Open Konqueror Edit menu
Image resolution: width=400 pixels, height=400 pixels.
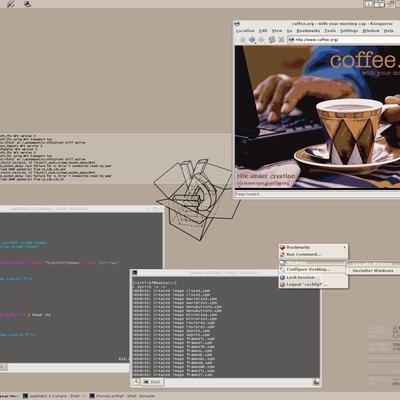(263, 31)
